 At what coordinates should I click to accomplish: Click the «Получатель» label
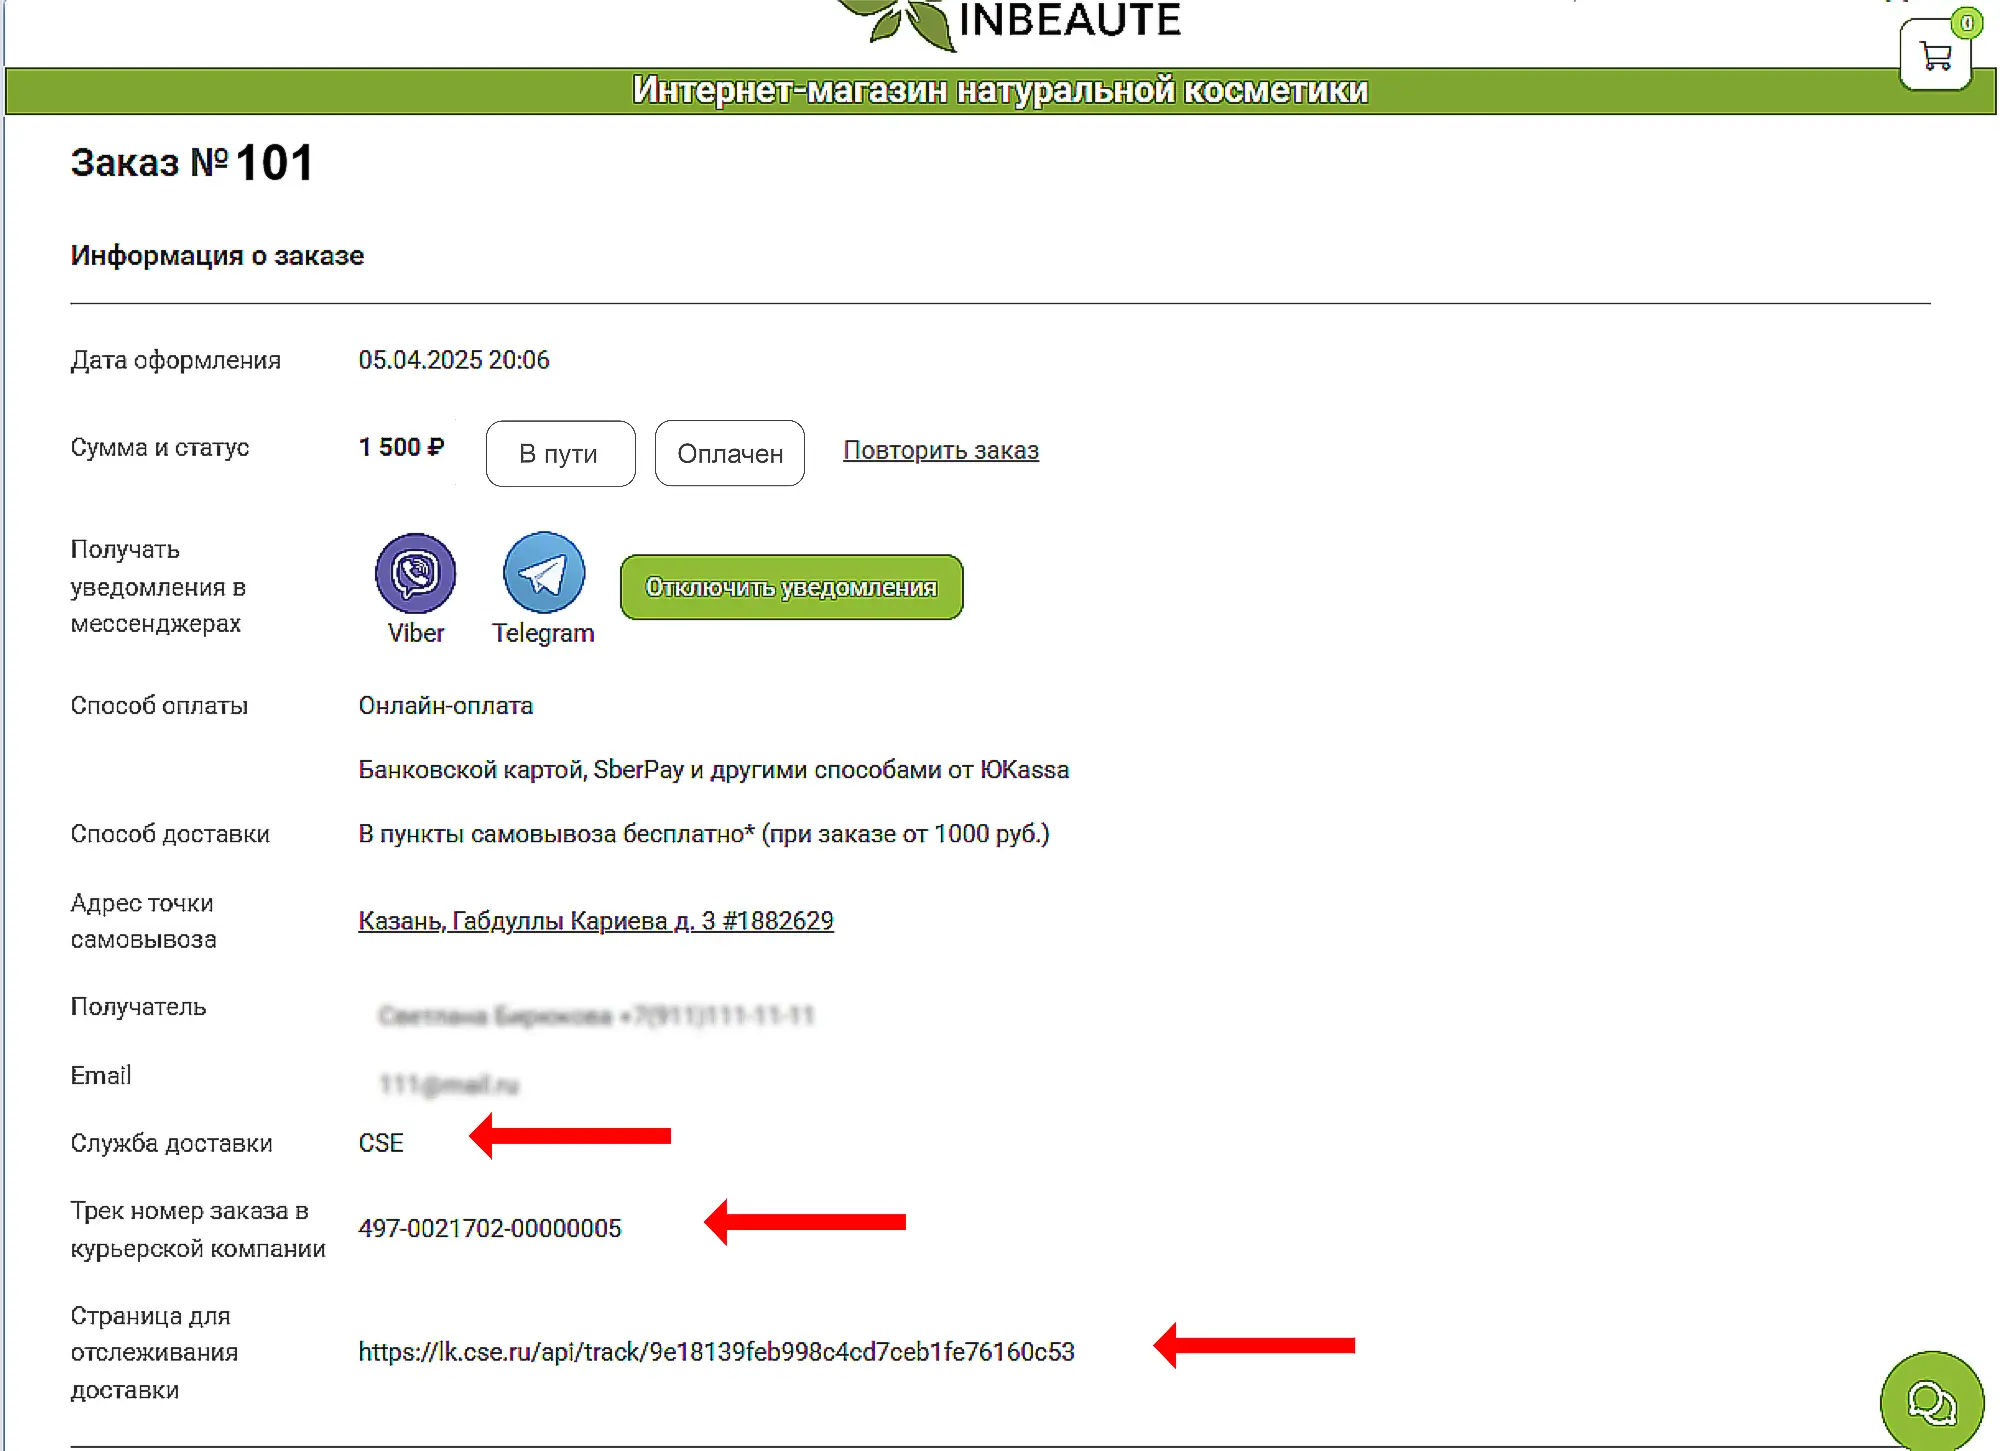138,1007
